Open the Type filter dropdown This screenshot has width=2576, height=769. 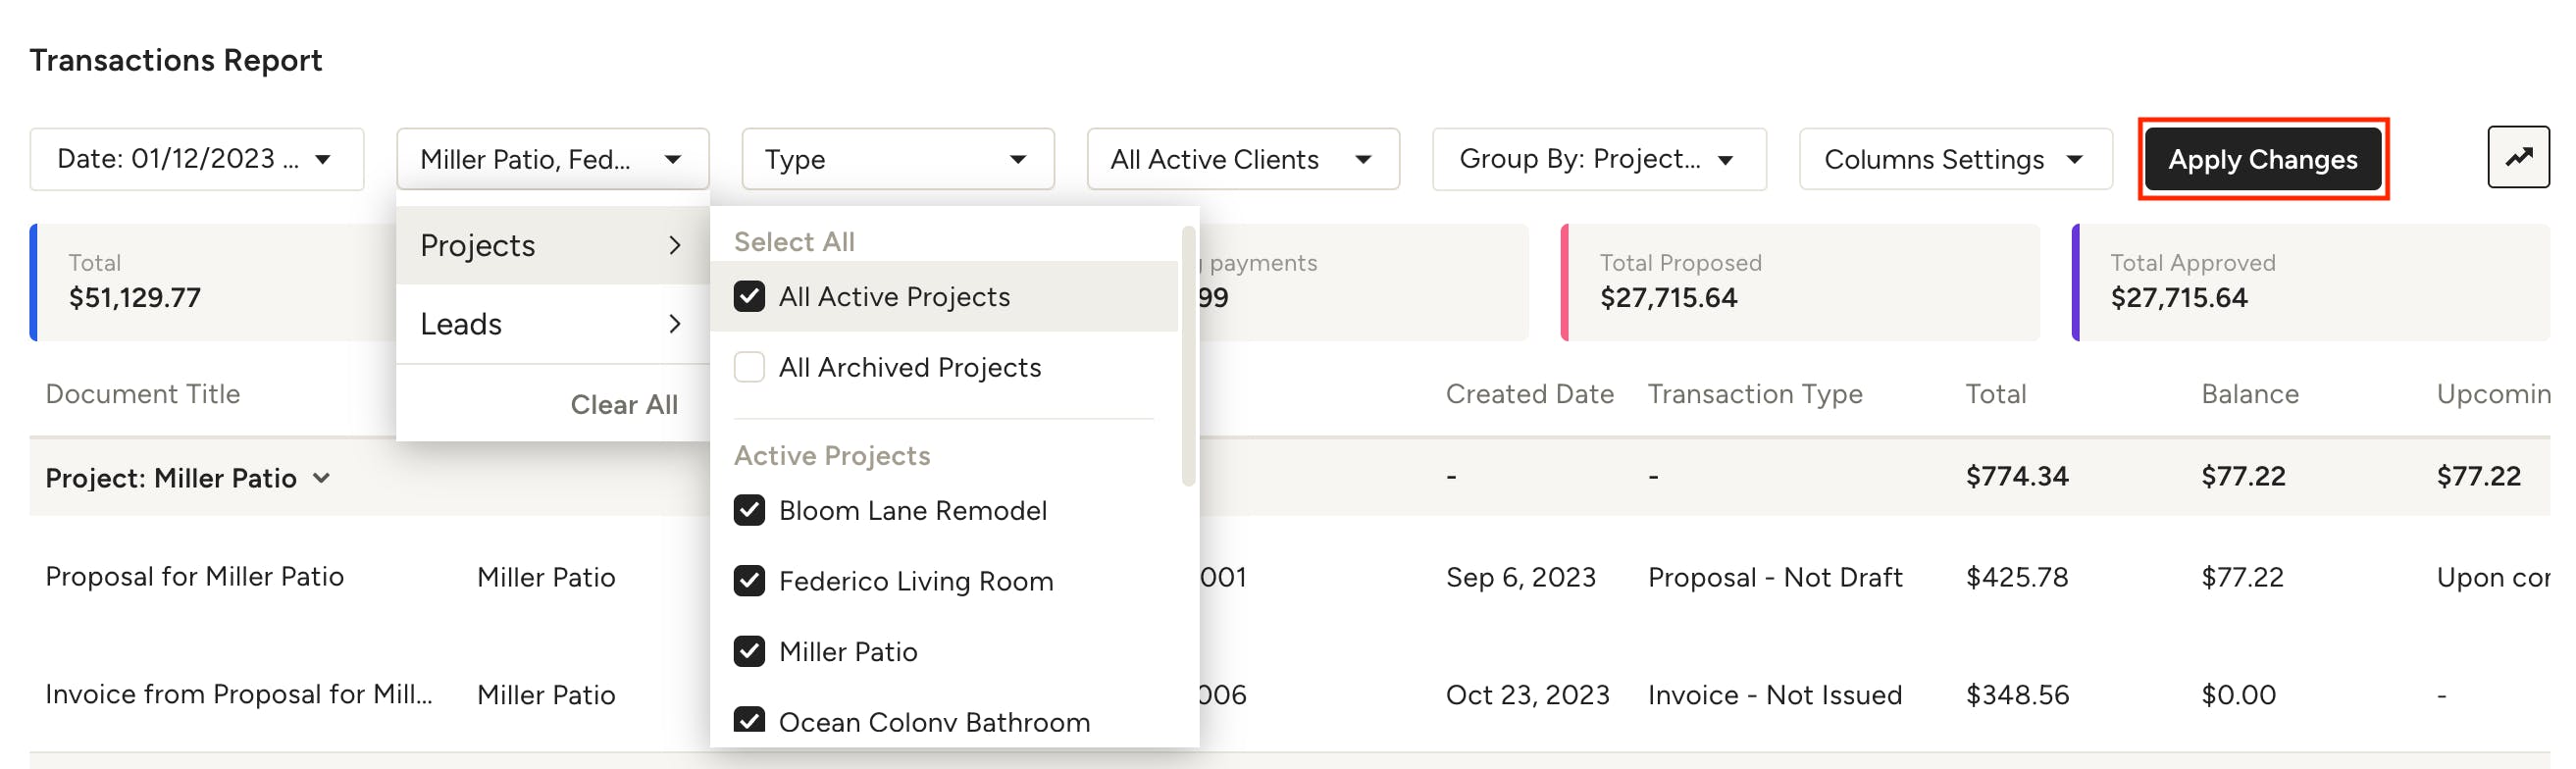[x=896, y=158]
